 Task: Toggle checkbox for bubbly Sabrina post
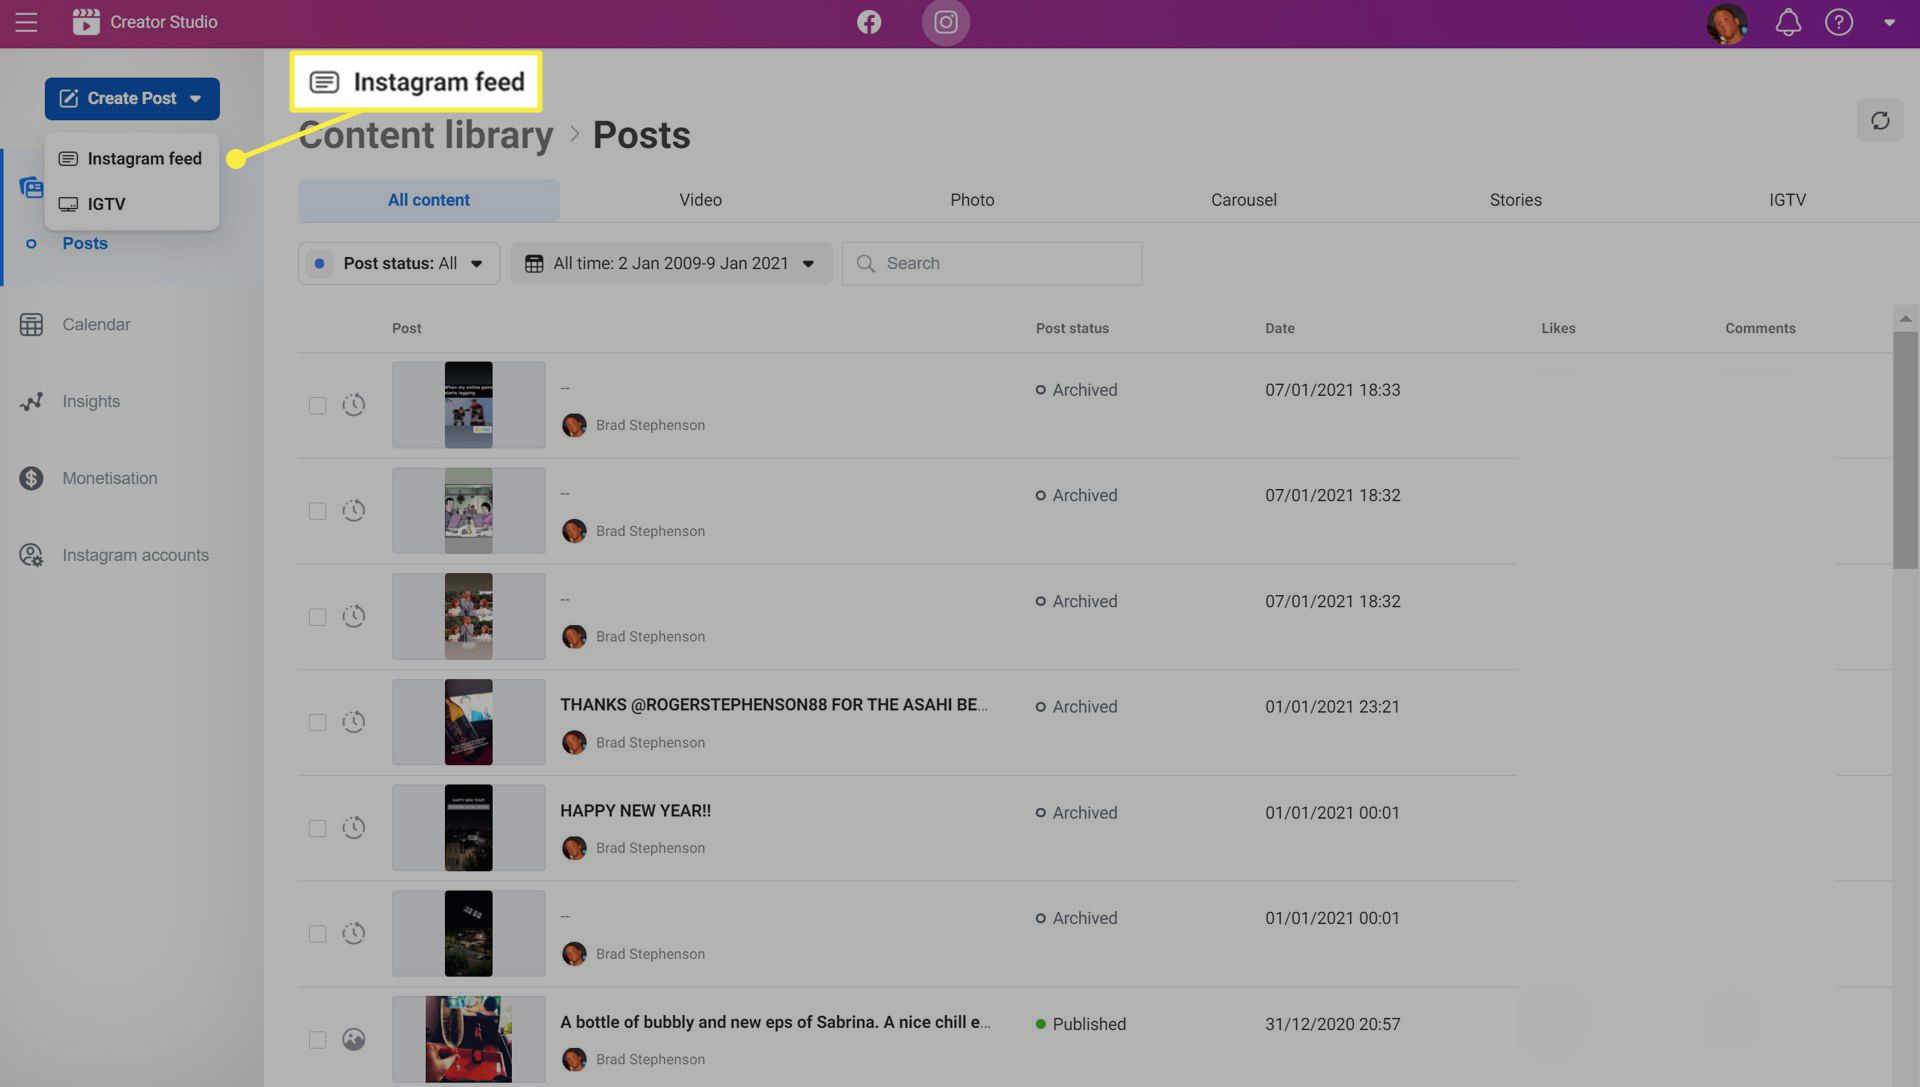click(316, 1040)
